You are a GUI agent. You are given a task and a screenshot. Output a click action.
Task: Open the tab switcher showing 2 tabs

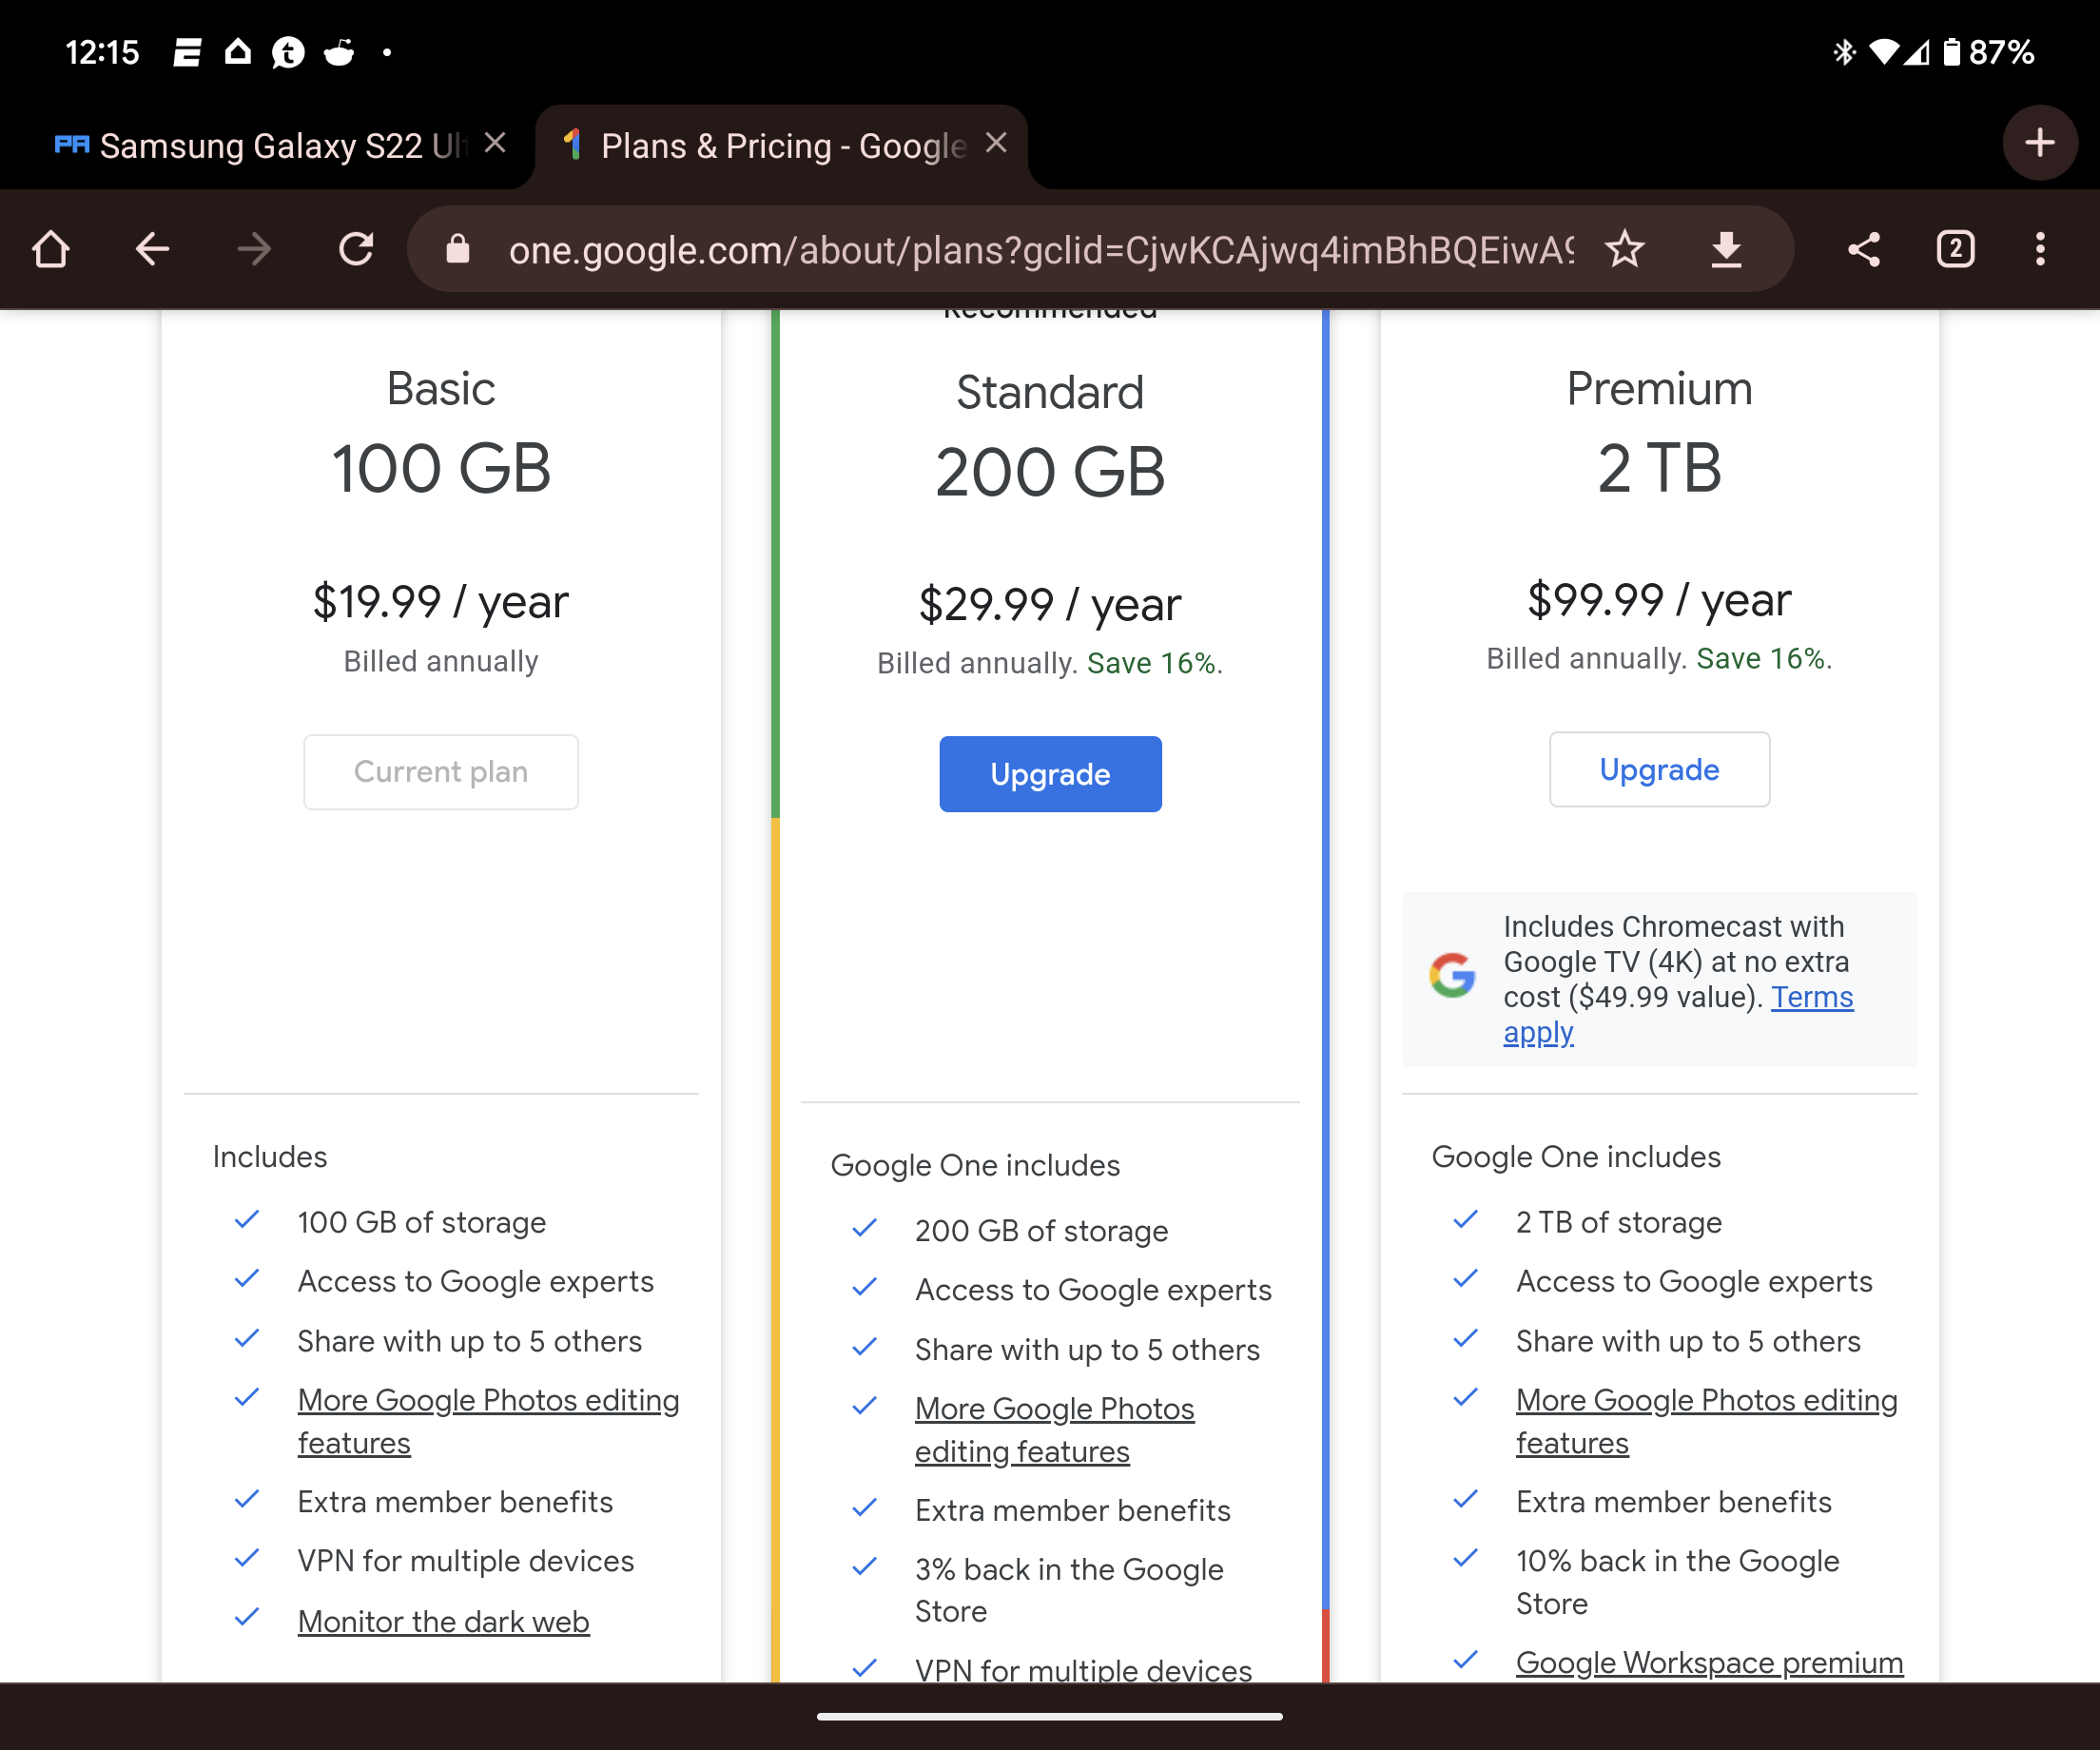click(1955, 249)
